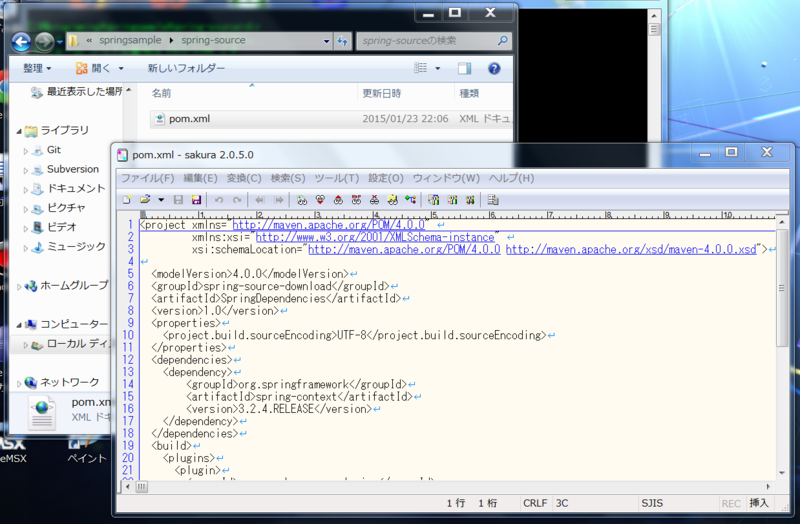Open the recent files dropdown arrow in sakura toolbar
800x524 pixels.
(161, 199)
